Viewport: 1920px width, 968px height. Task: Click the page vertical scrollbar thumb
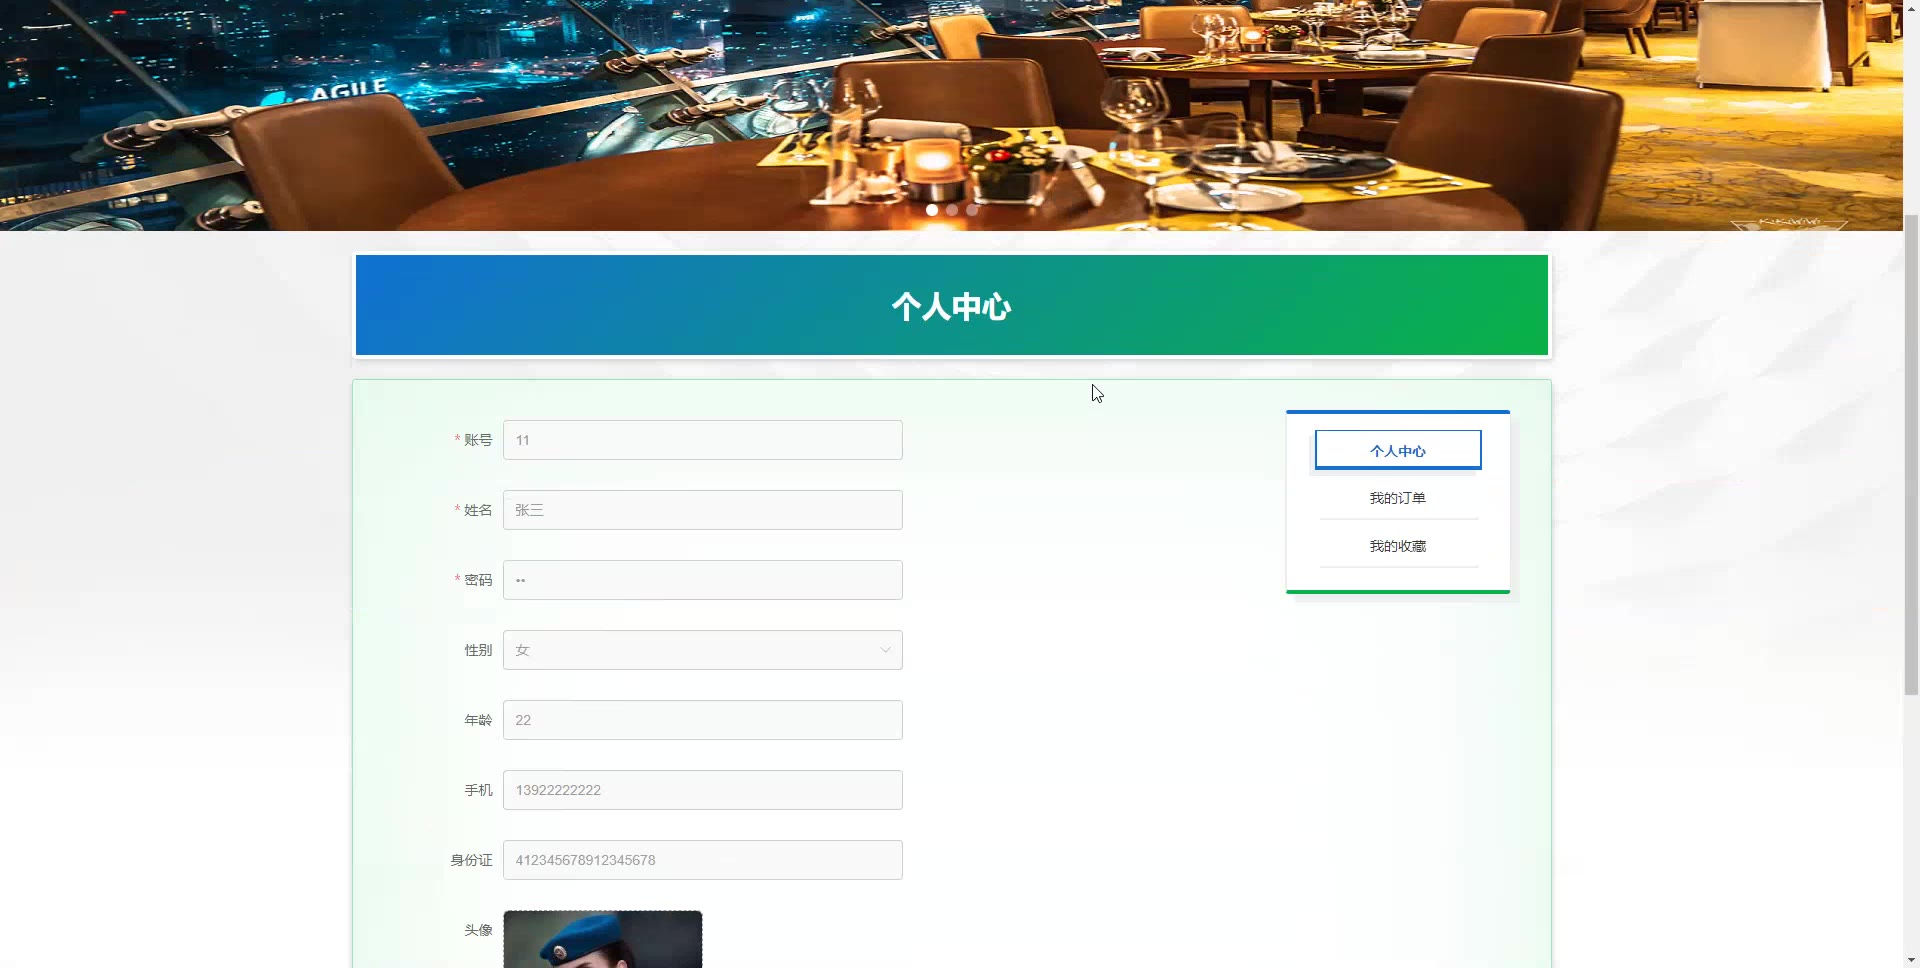pyautogui.click(x=1911, y=454)
